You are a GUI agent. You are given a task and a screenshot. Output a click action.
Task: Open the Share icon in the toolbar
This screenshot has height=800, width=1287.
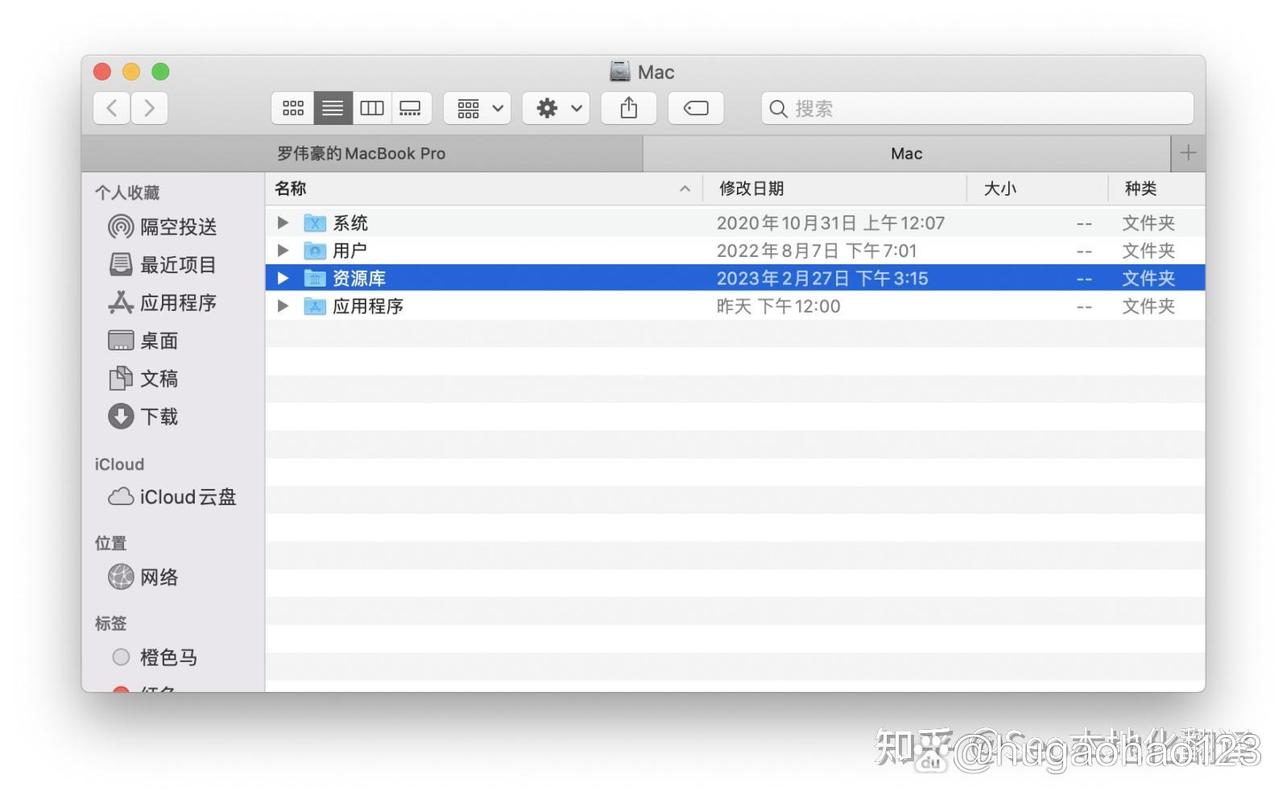click(x=628, y=108)
